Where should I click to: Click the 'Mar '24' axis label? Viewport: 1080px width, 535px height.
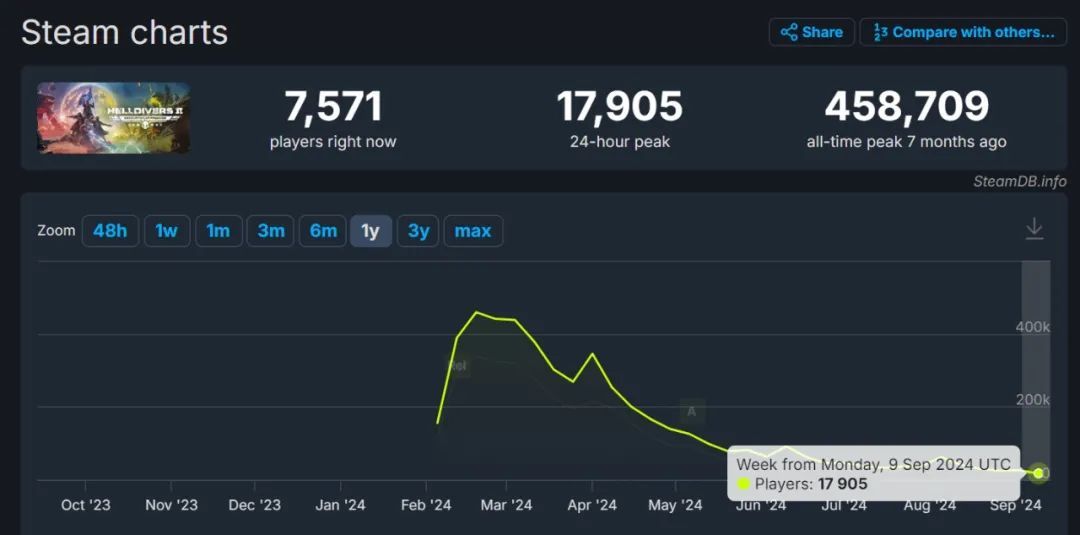tap(506, 505)
